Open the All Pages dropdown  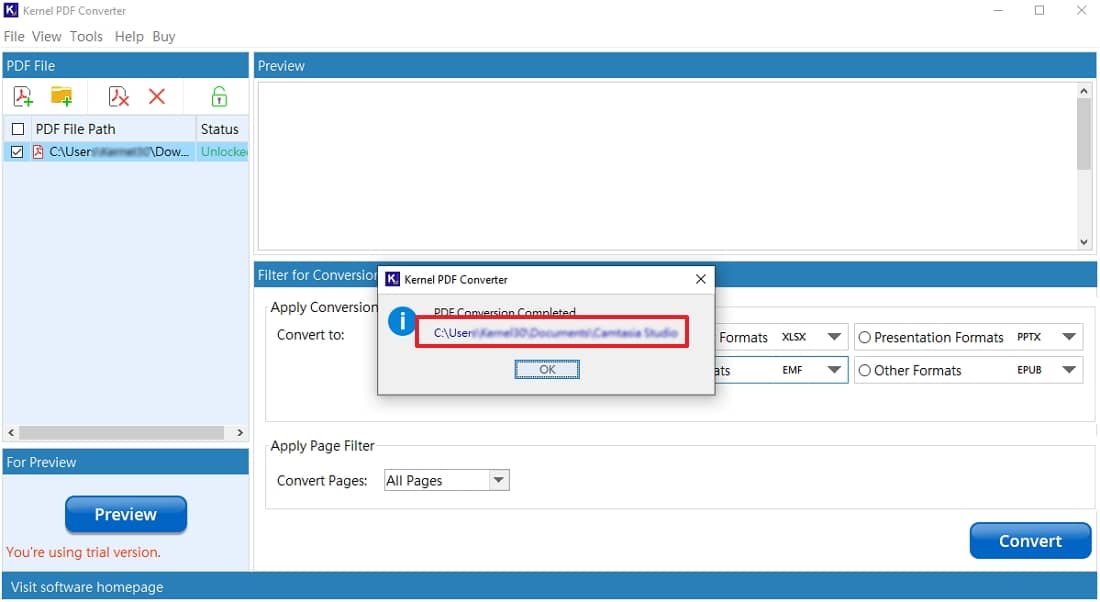click(x=499, y=481)
